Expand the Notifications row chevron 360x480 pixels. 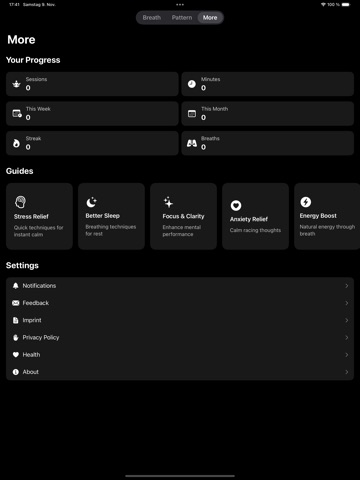click(347, 286)
